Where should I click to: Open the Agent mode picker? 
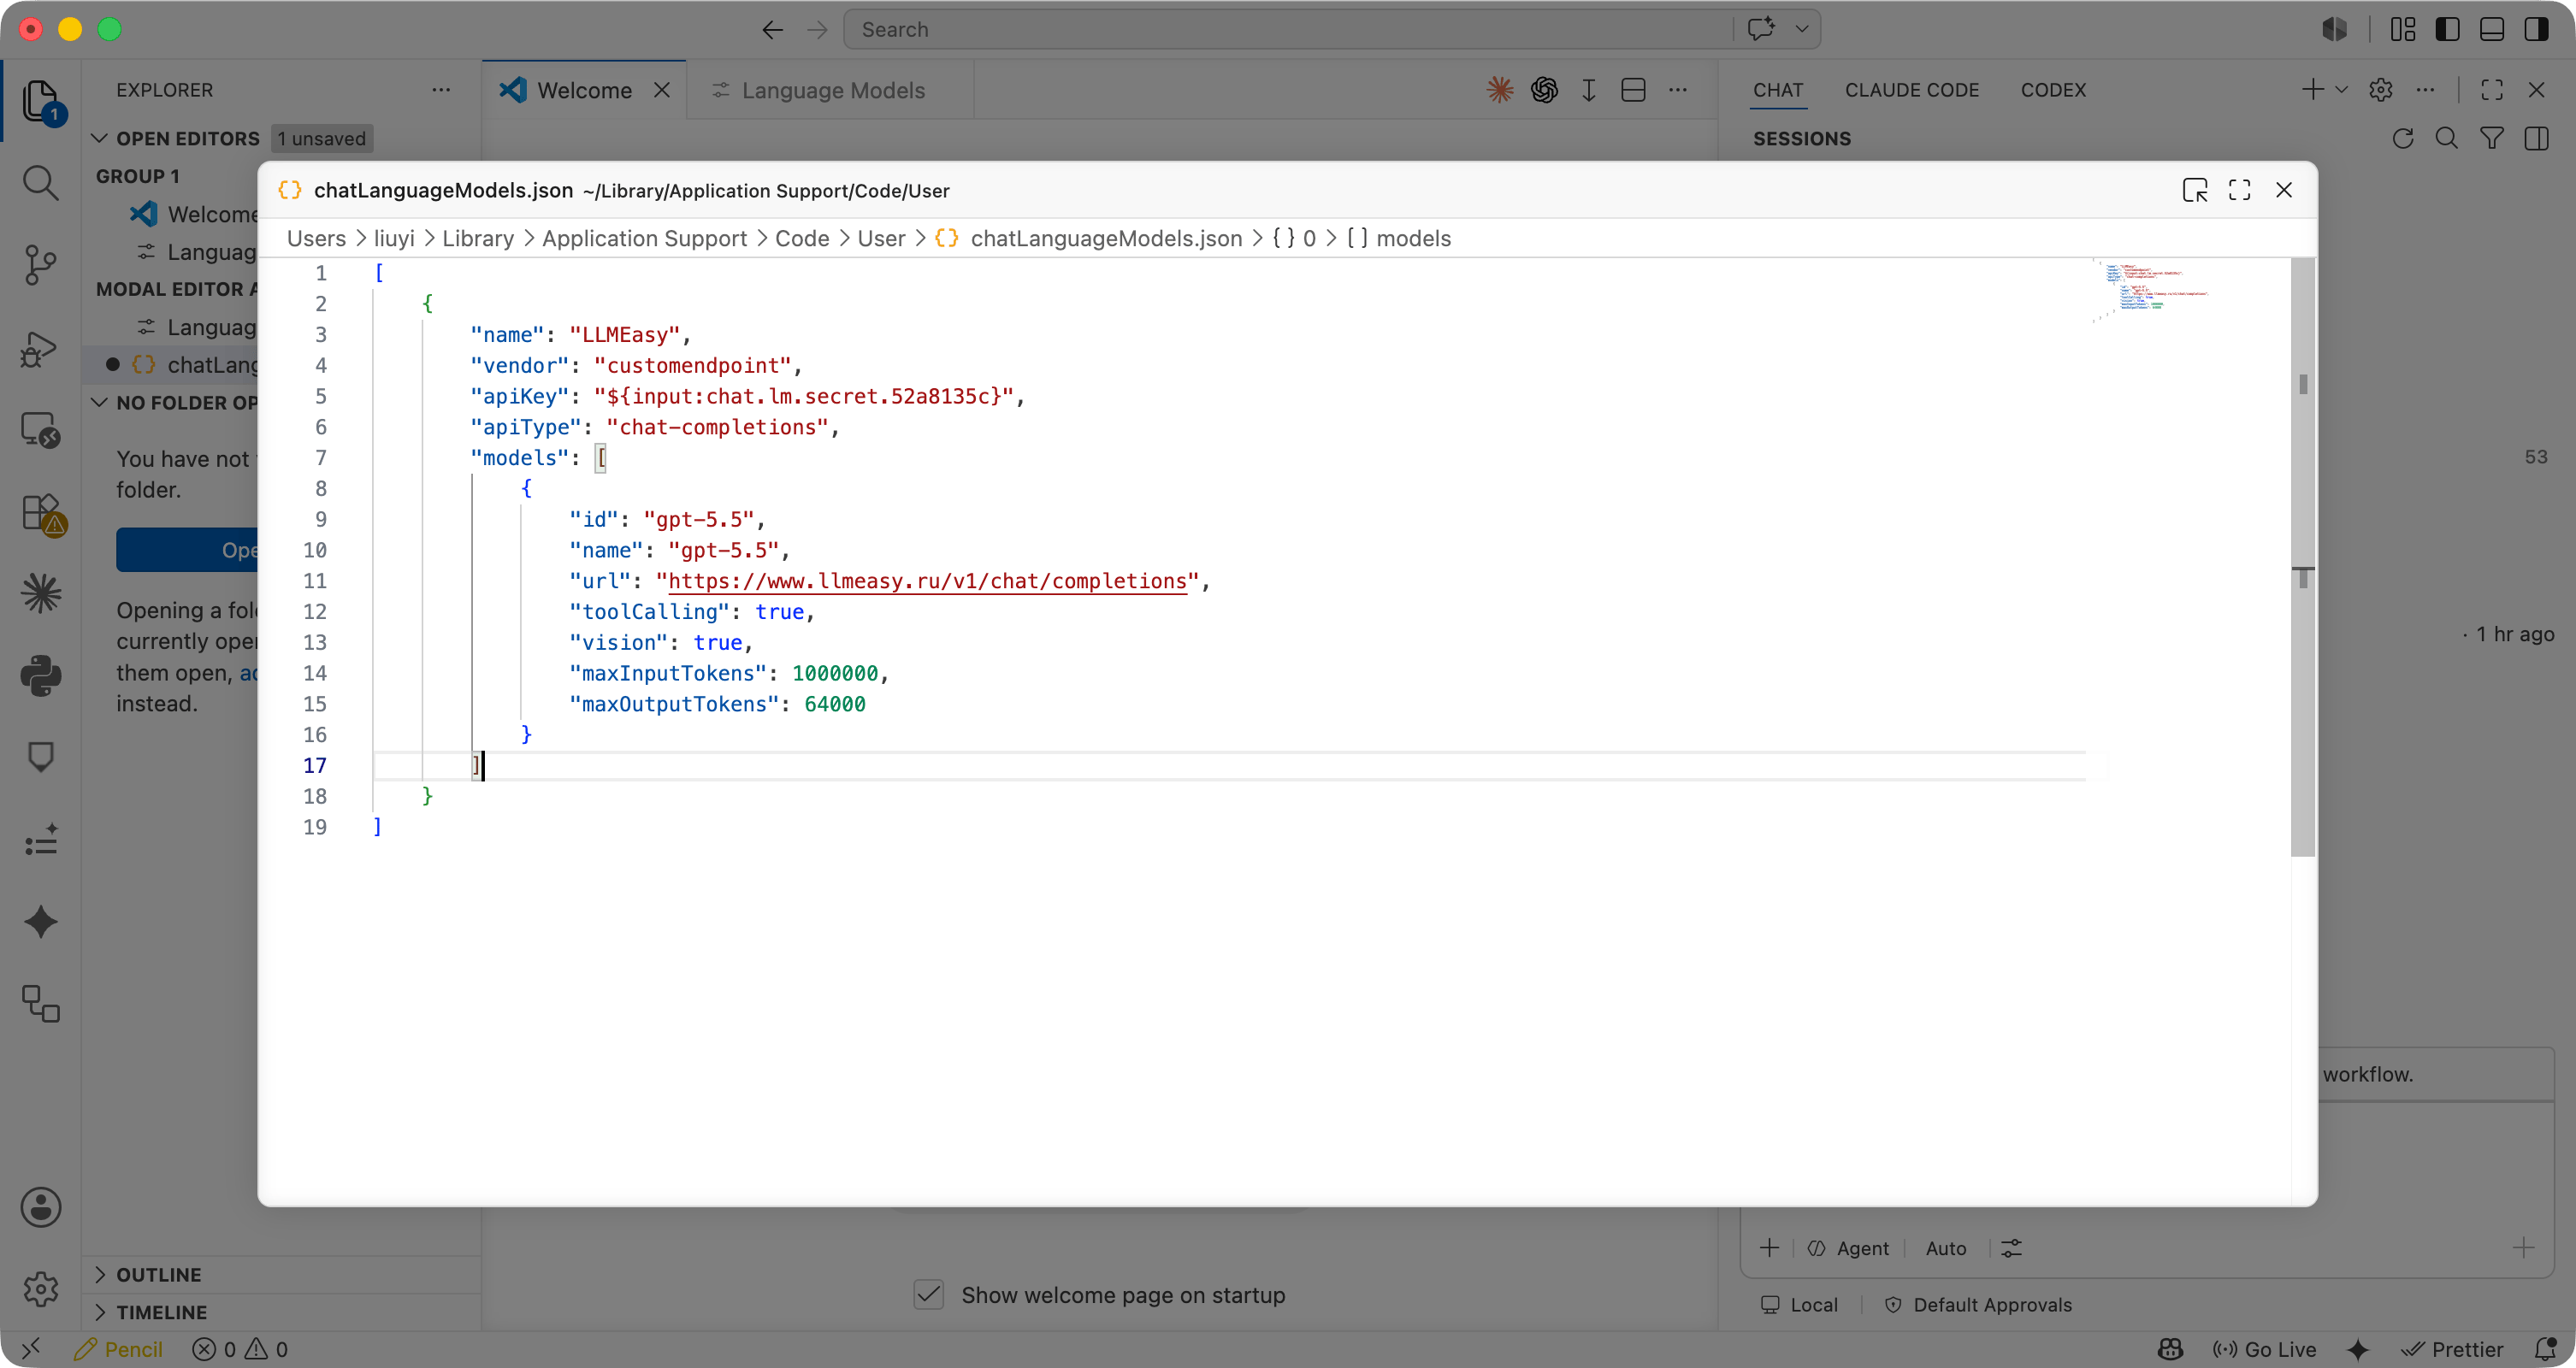tap(1849, 1248)
